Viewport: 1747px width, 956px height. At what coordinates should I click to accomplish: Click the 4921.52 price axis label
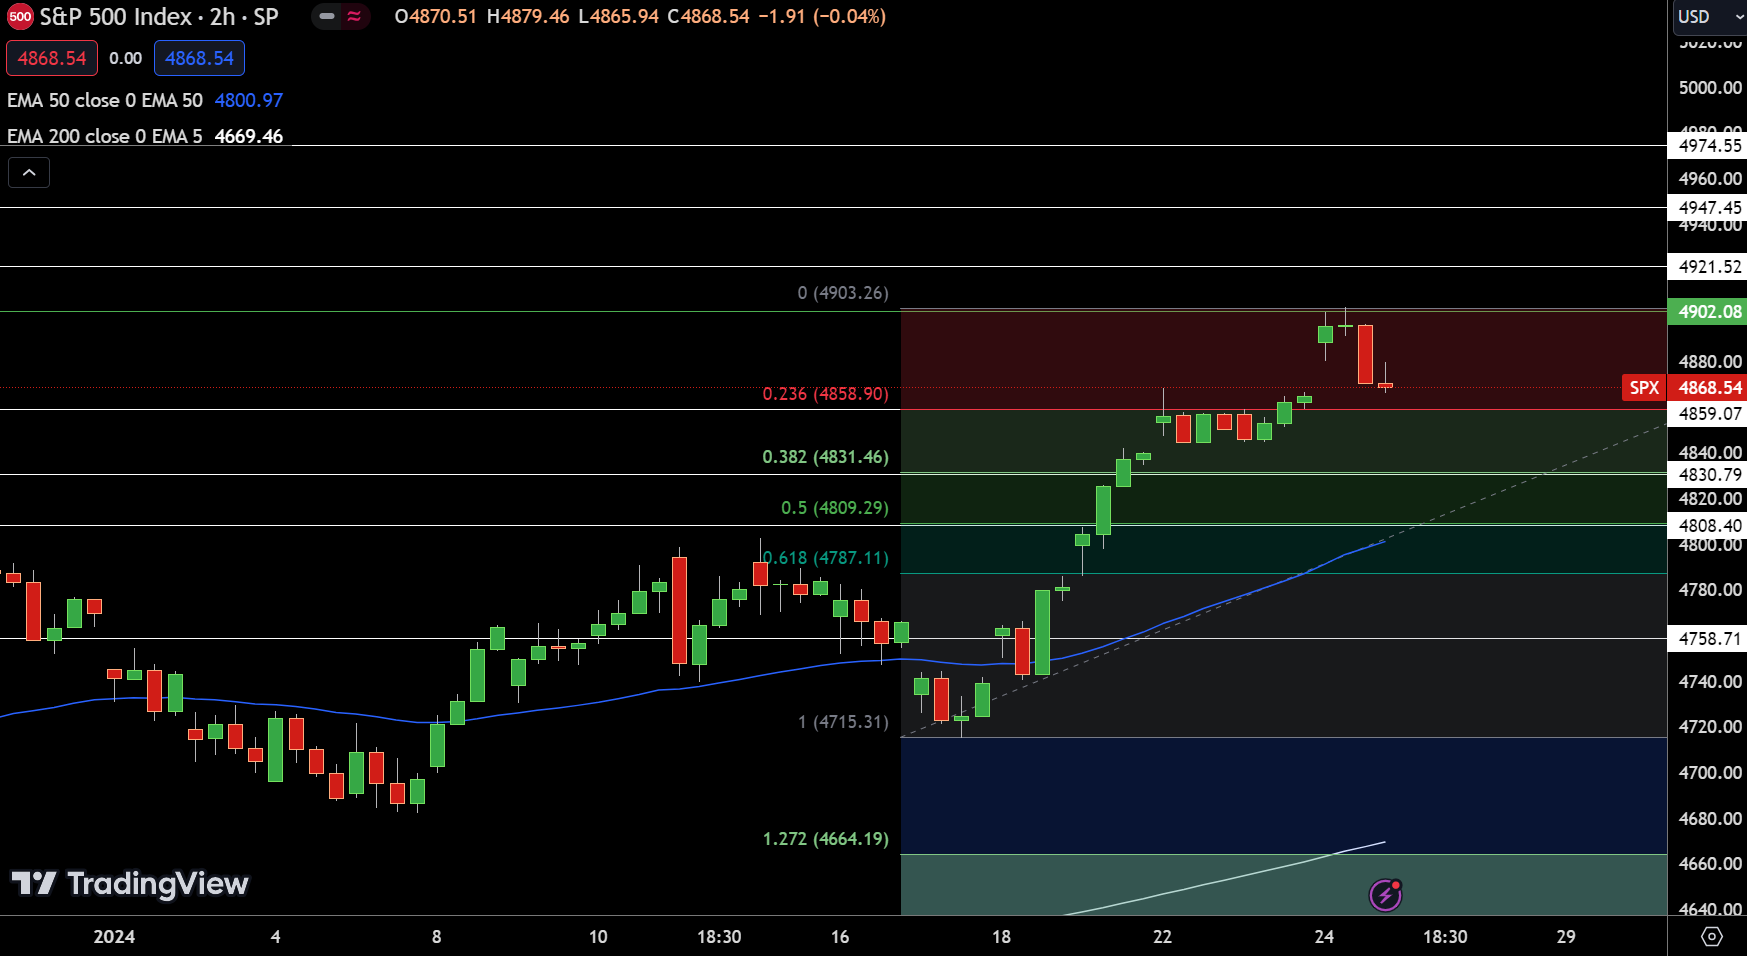click(1709, 267)
